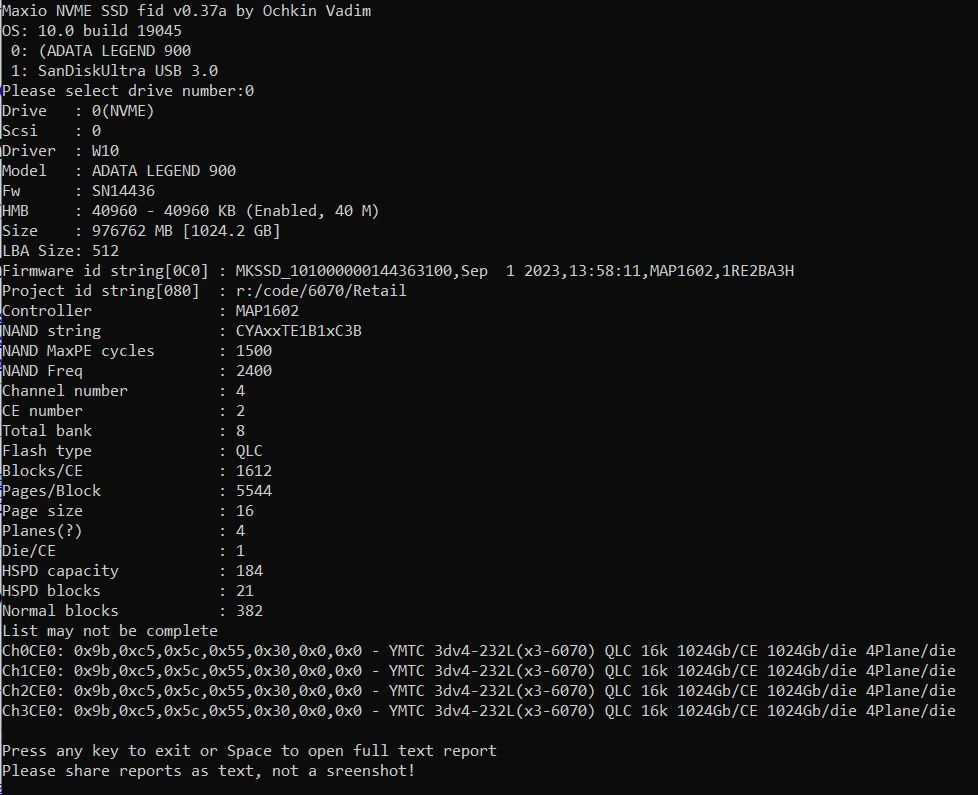This screenshot has height=795, width=978.
Task: Click the NAND MaxPE cycles value 1500
Action: (254, 351)
